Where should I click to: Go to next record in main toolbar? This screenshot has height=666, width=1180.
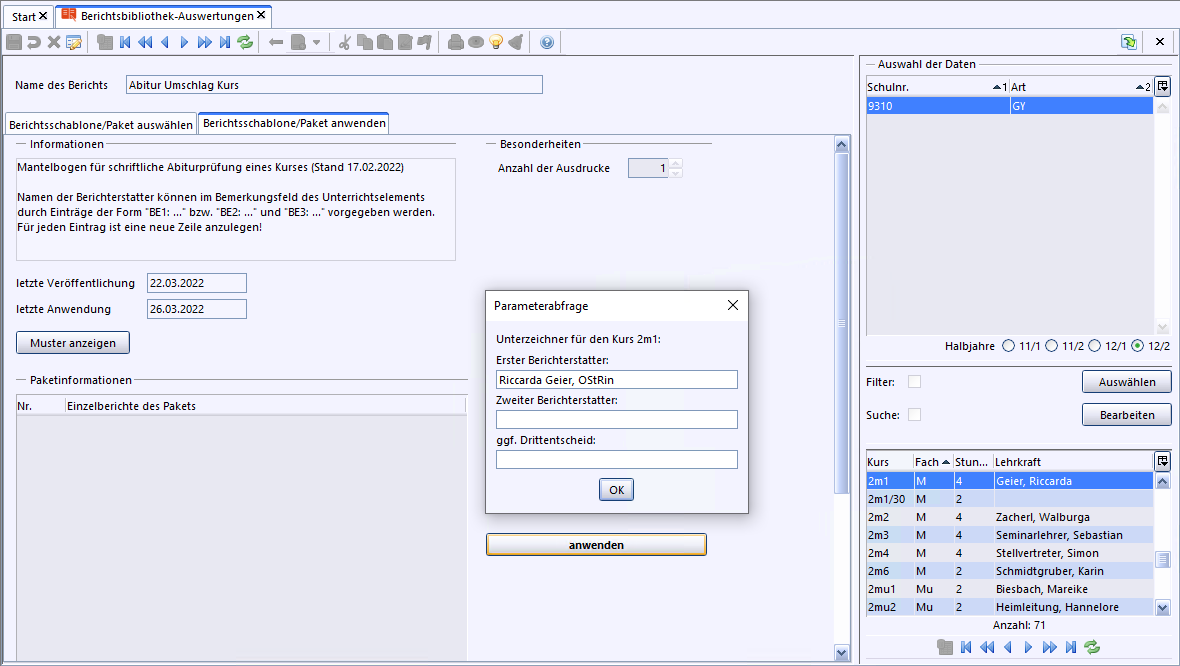(184, 42)
